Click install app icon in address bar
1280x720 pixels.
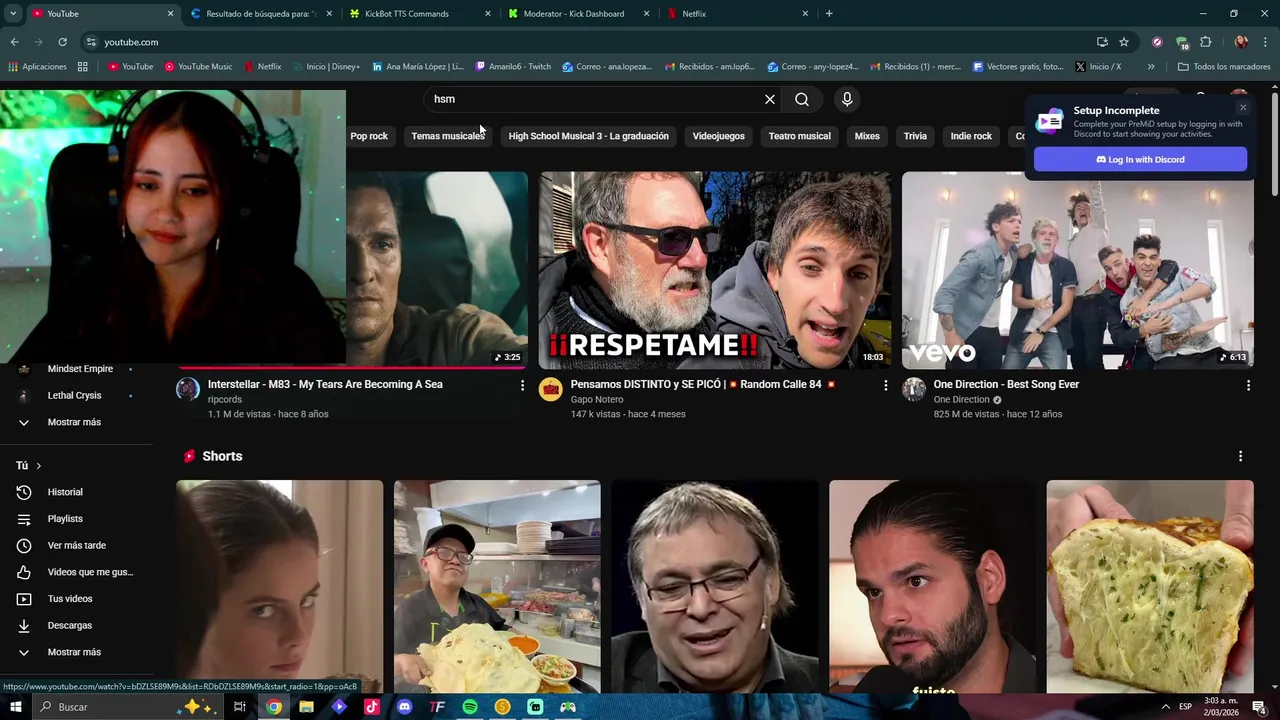[x=1102, y=42]
